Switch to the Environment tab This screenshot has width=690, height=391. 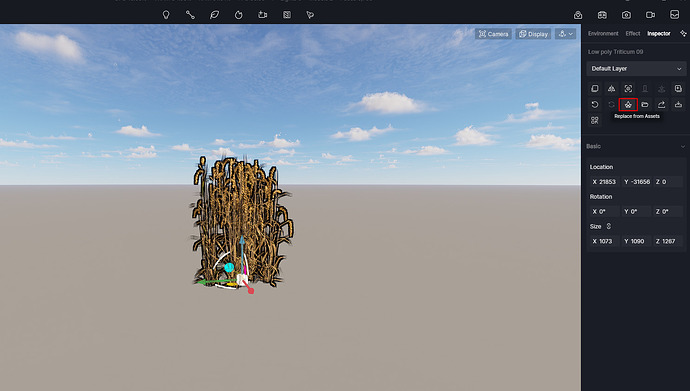tap(603, 33)
